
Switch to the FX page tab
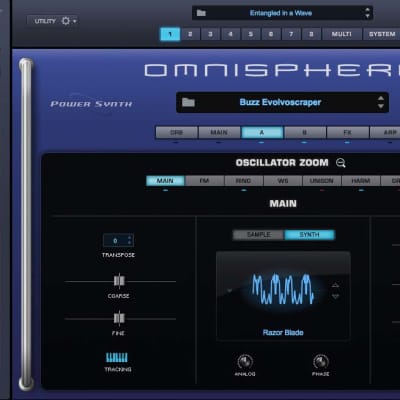pos(347,132)
